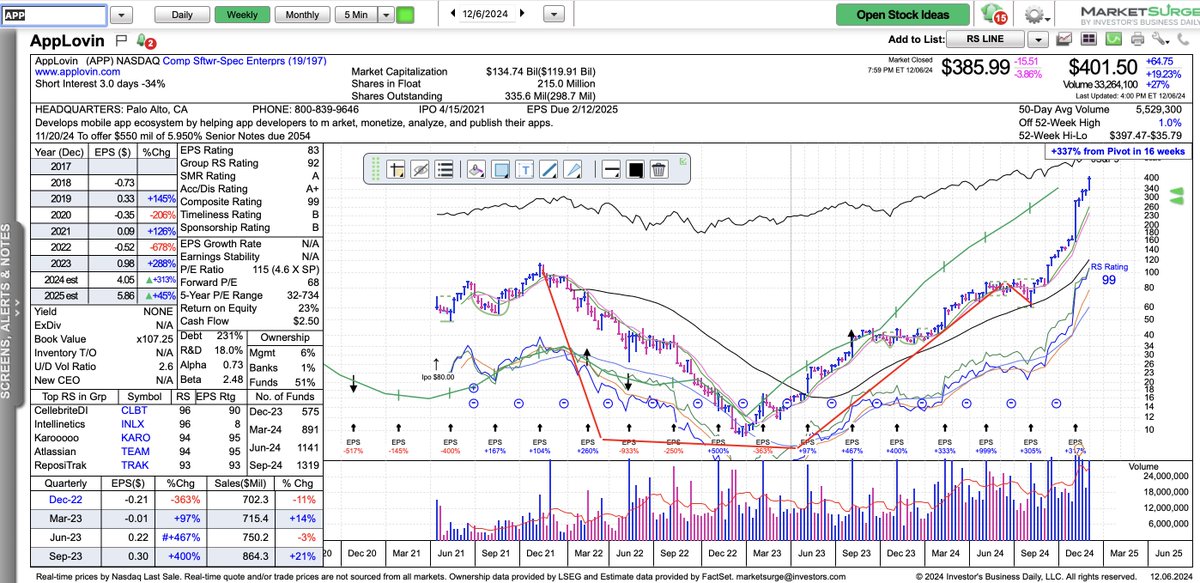Viewport: 1200px width, 583px height.
Task: Open the symbol history dropdown
Action: point(121,16)
